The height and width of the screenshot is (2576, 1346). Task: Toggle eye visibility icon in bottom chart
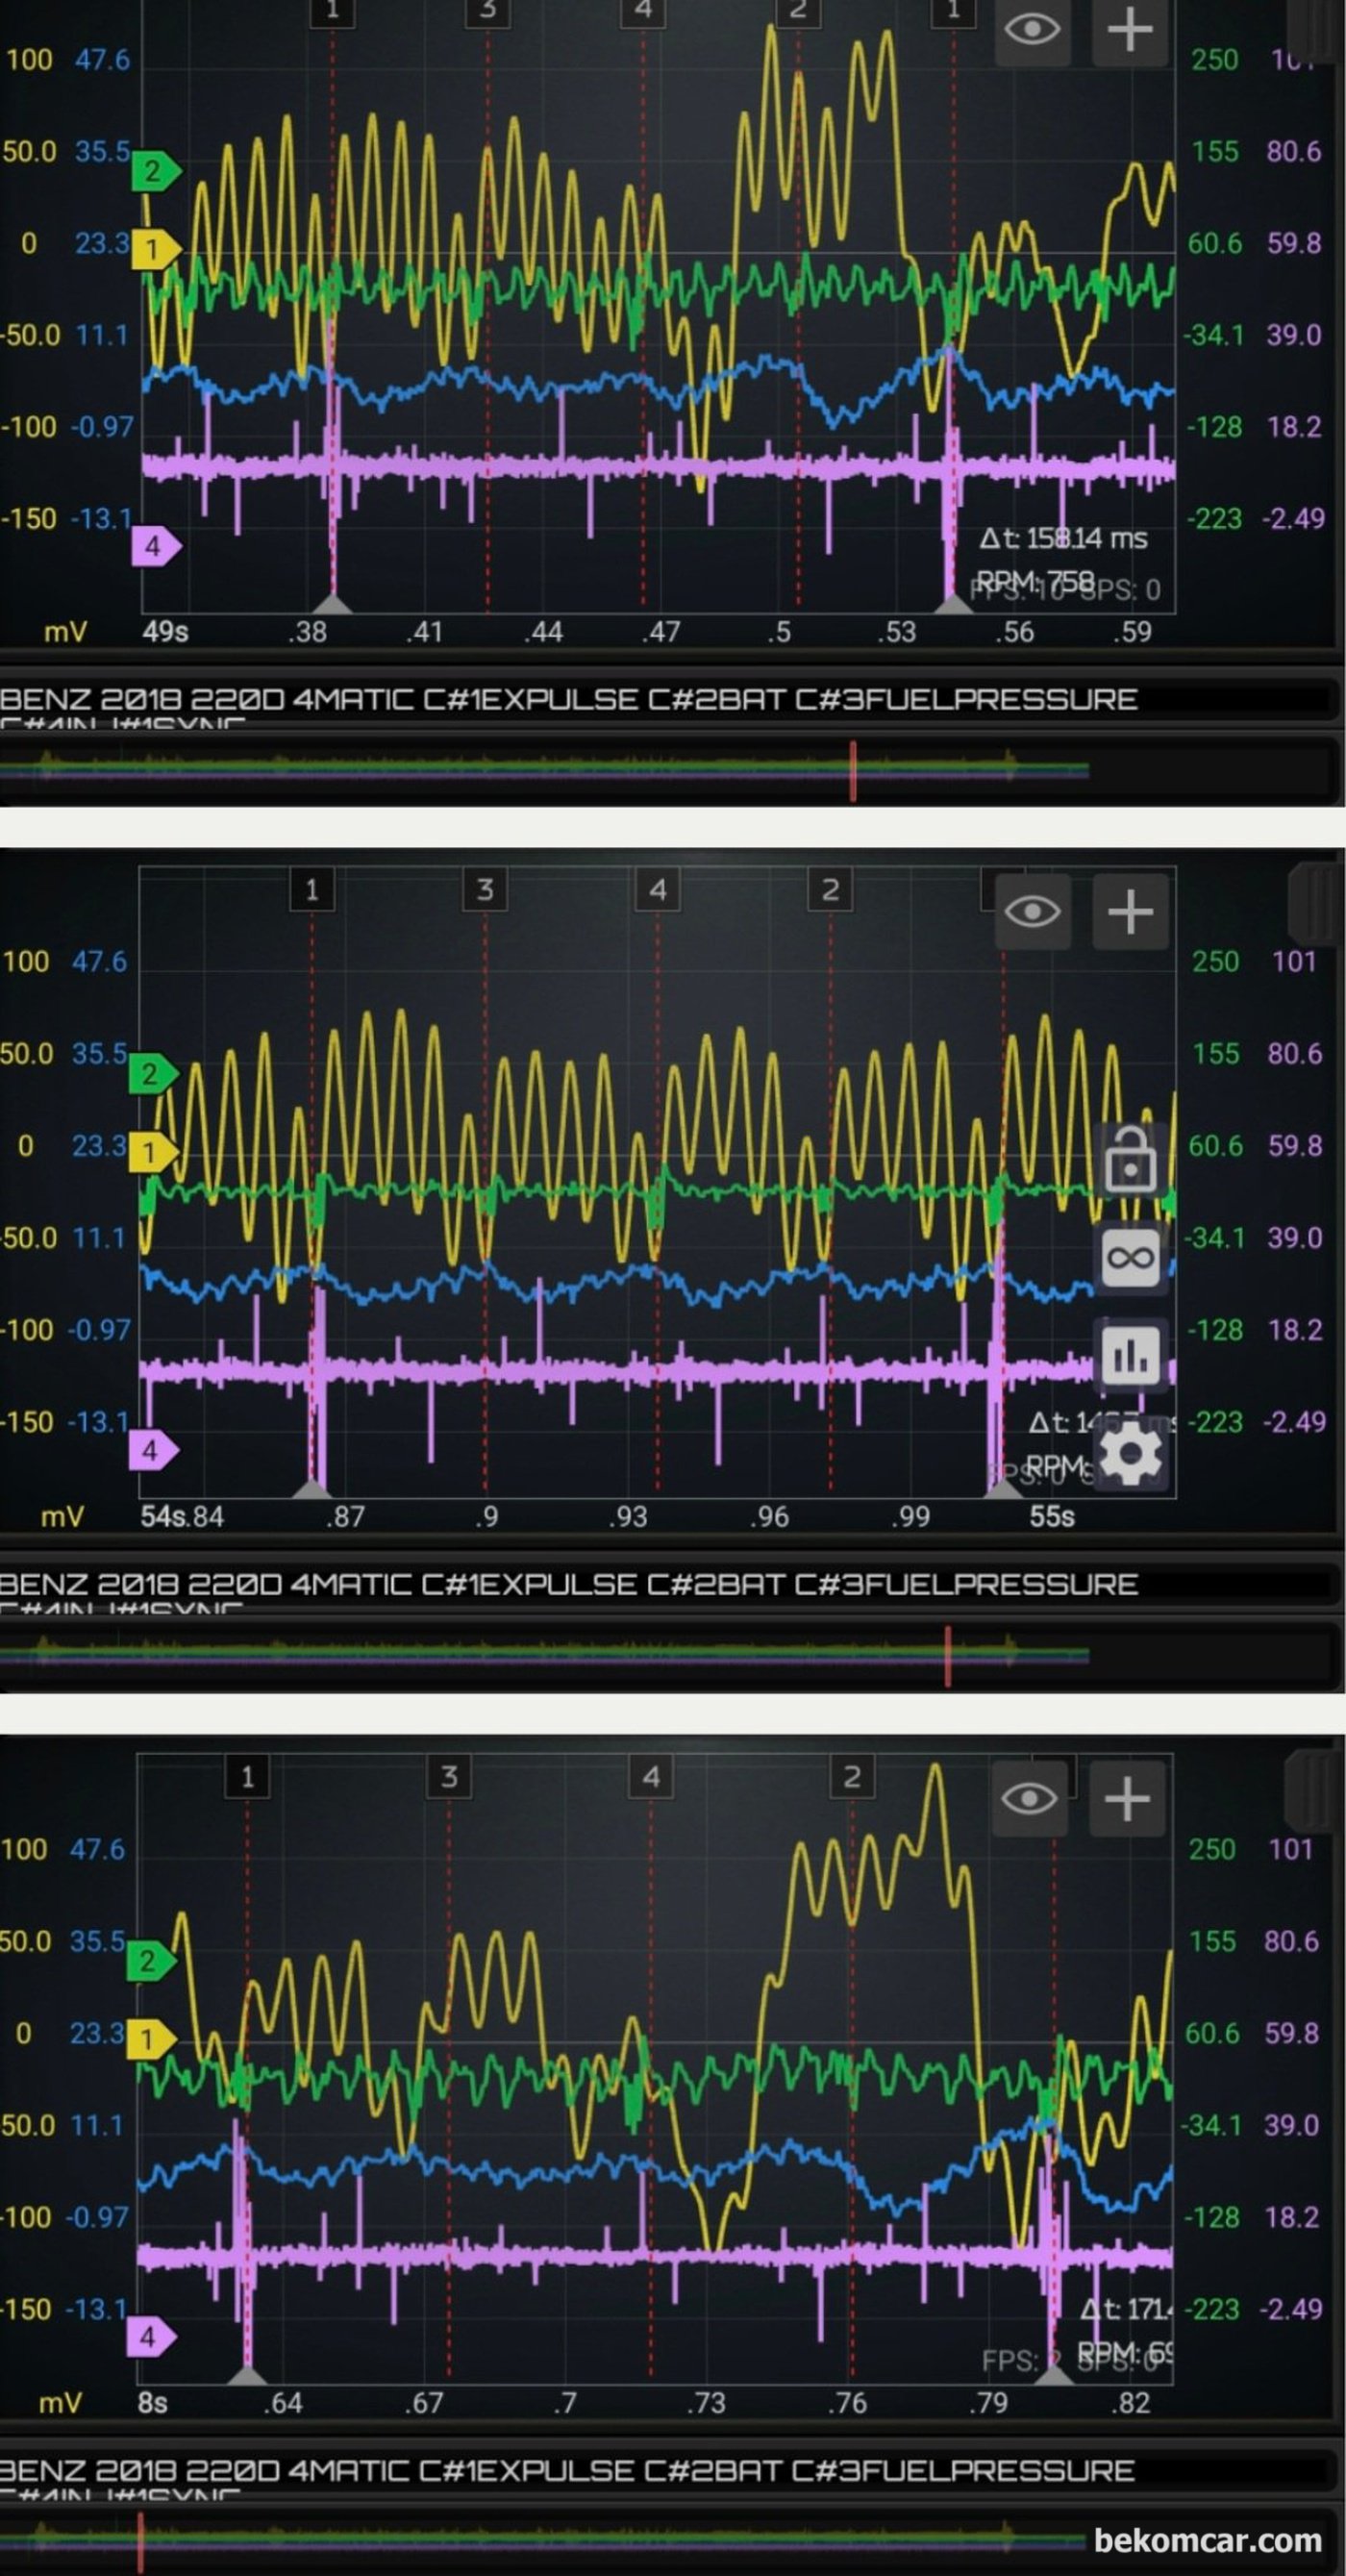point(1028,1798)
